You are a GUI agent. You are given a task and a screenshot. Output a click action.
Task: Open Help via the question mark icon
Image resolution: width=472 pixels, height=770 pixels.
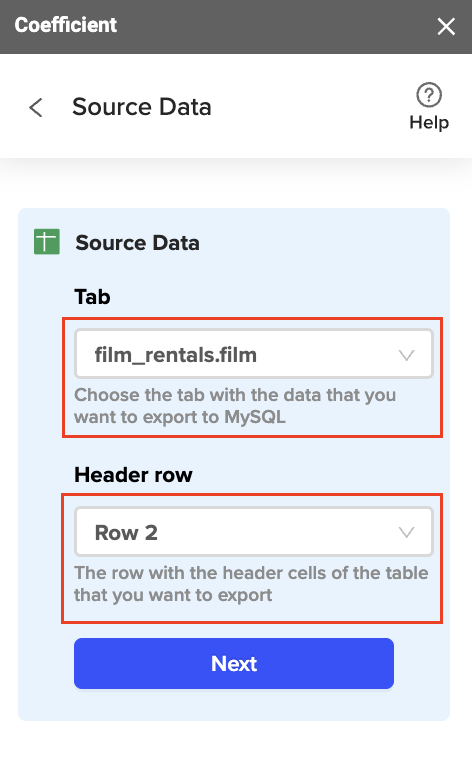pyautogui.click(x=429, y=94)
